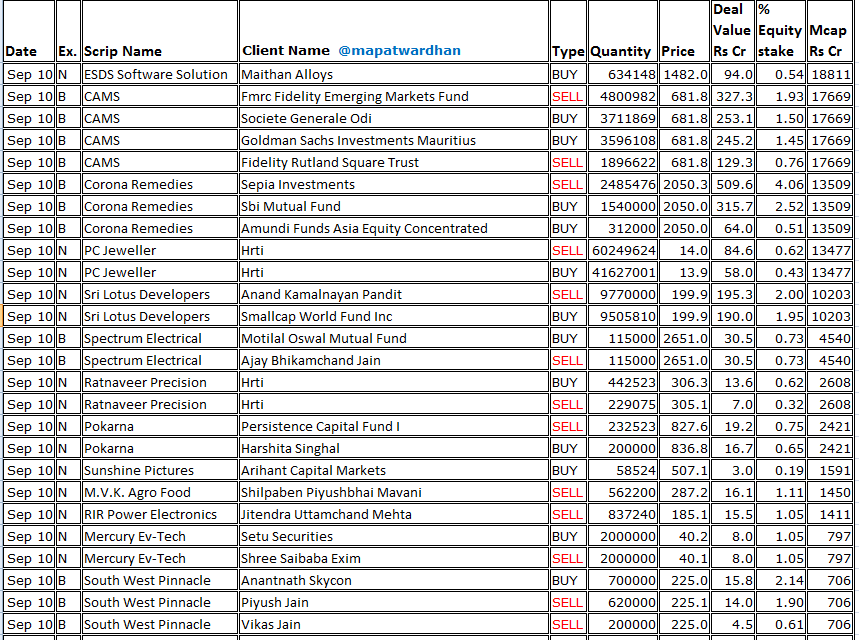Click the Piyush Jain cell
The image size is (859, 640).
pyautogui.click(x=394, y=602)
